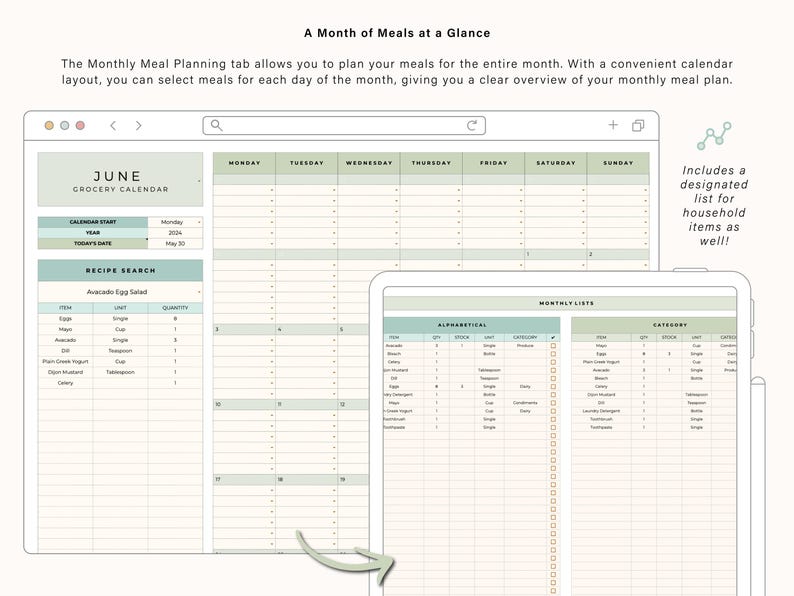The width and height of the screenshot is (794, 596).
Task: Click the browser forward arrow
Action: (139, 126)
